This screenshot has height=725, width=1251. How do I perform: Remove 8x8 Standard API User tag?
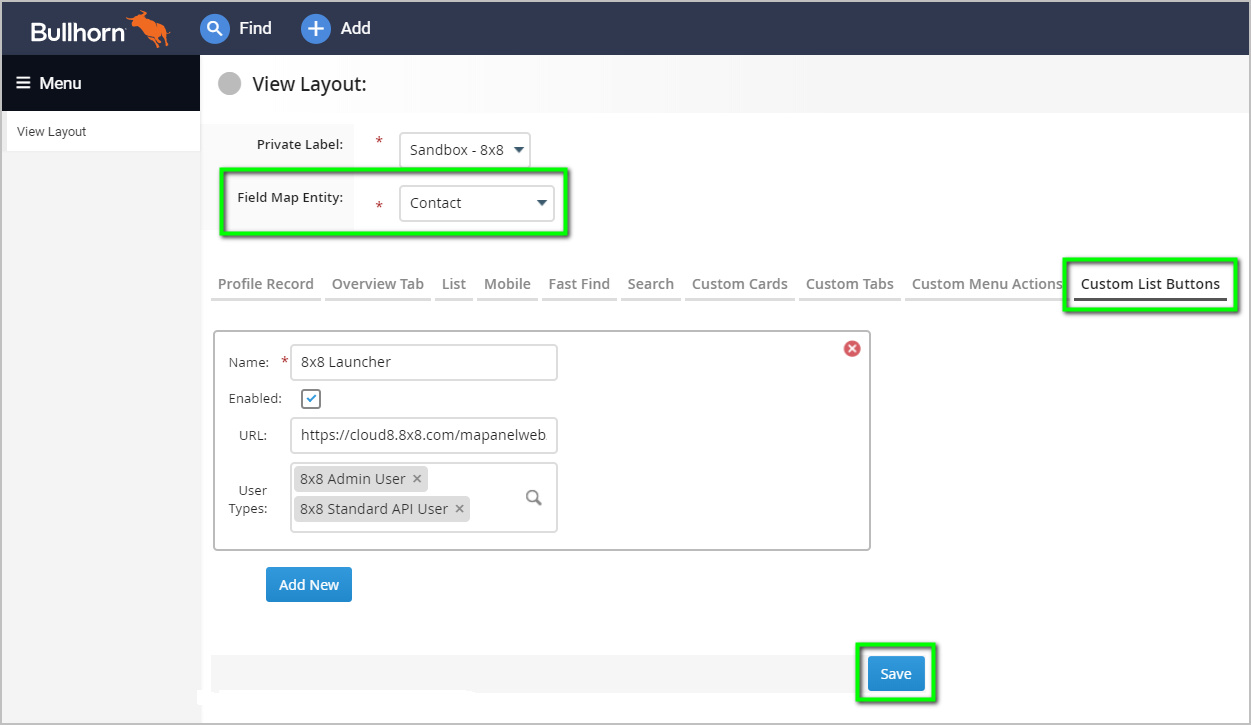[459, 509]
